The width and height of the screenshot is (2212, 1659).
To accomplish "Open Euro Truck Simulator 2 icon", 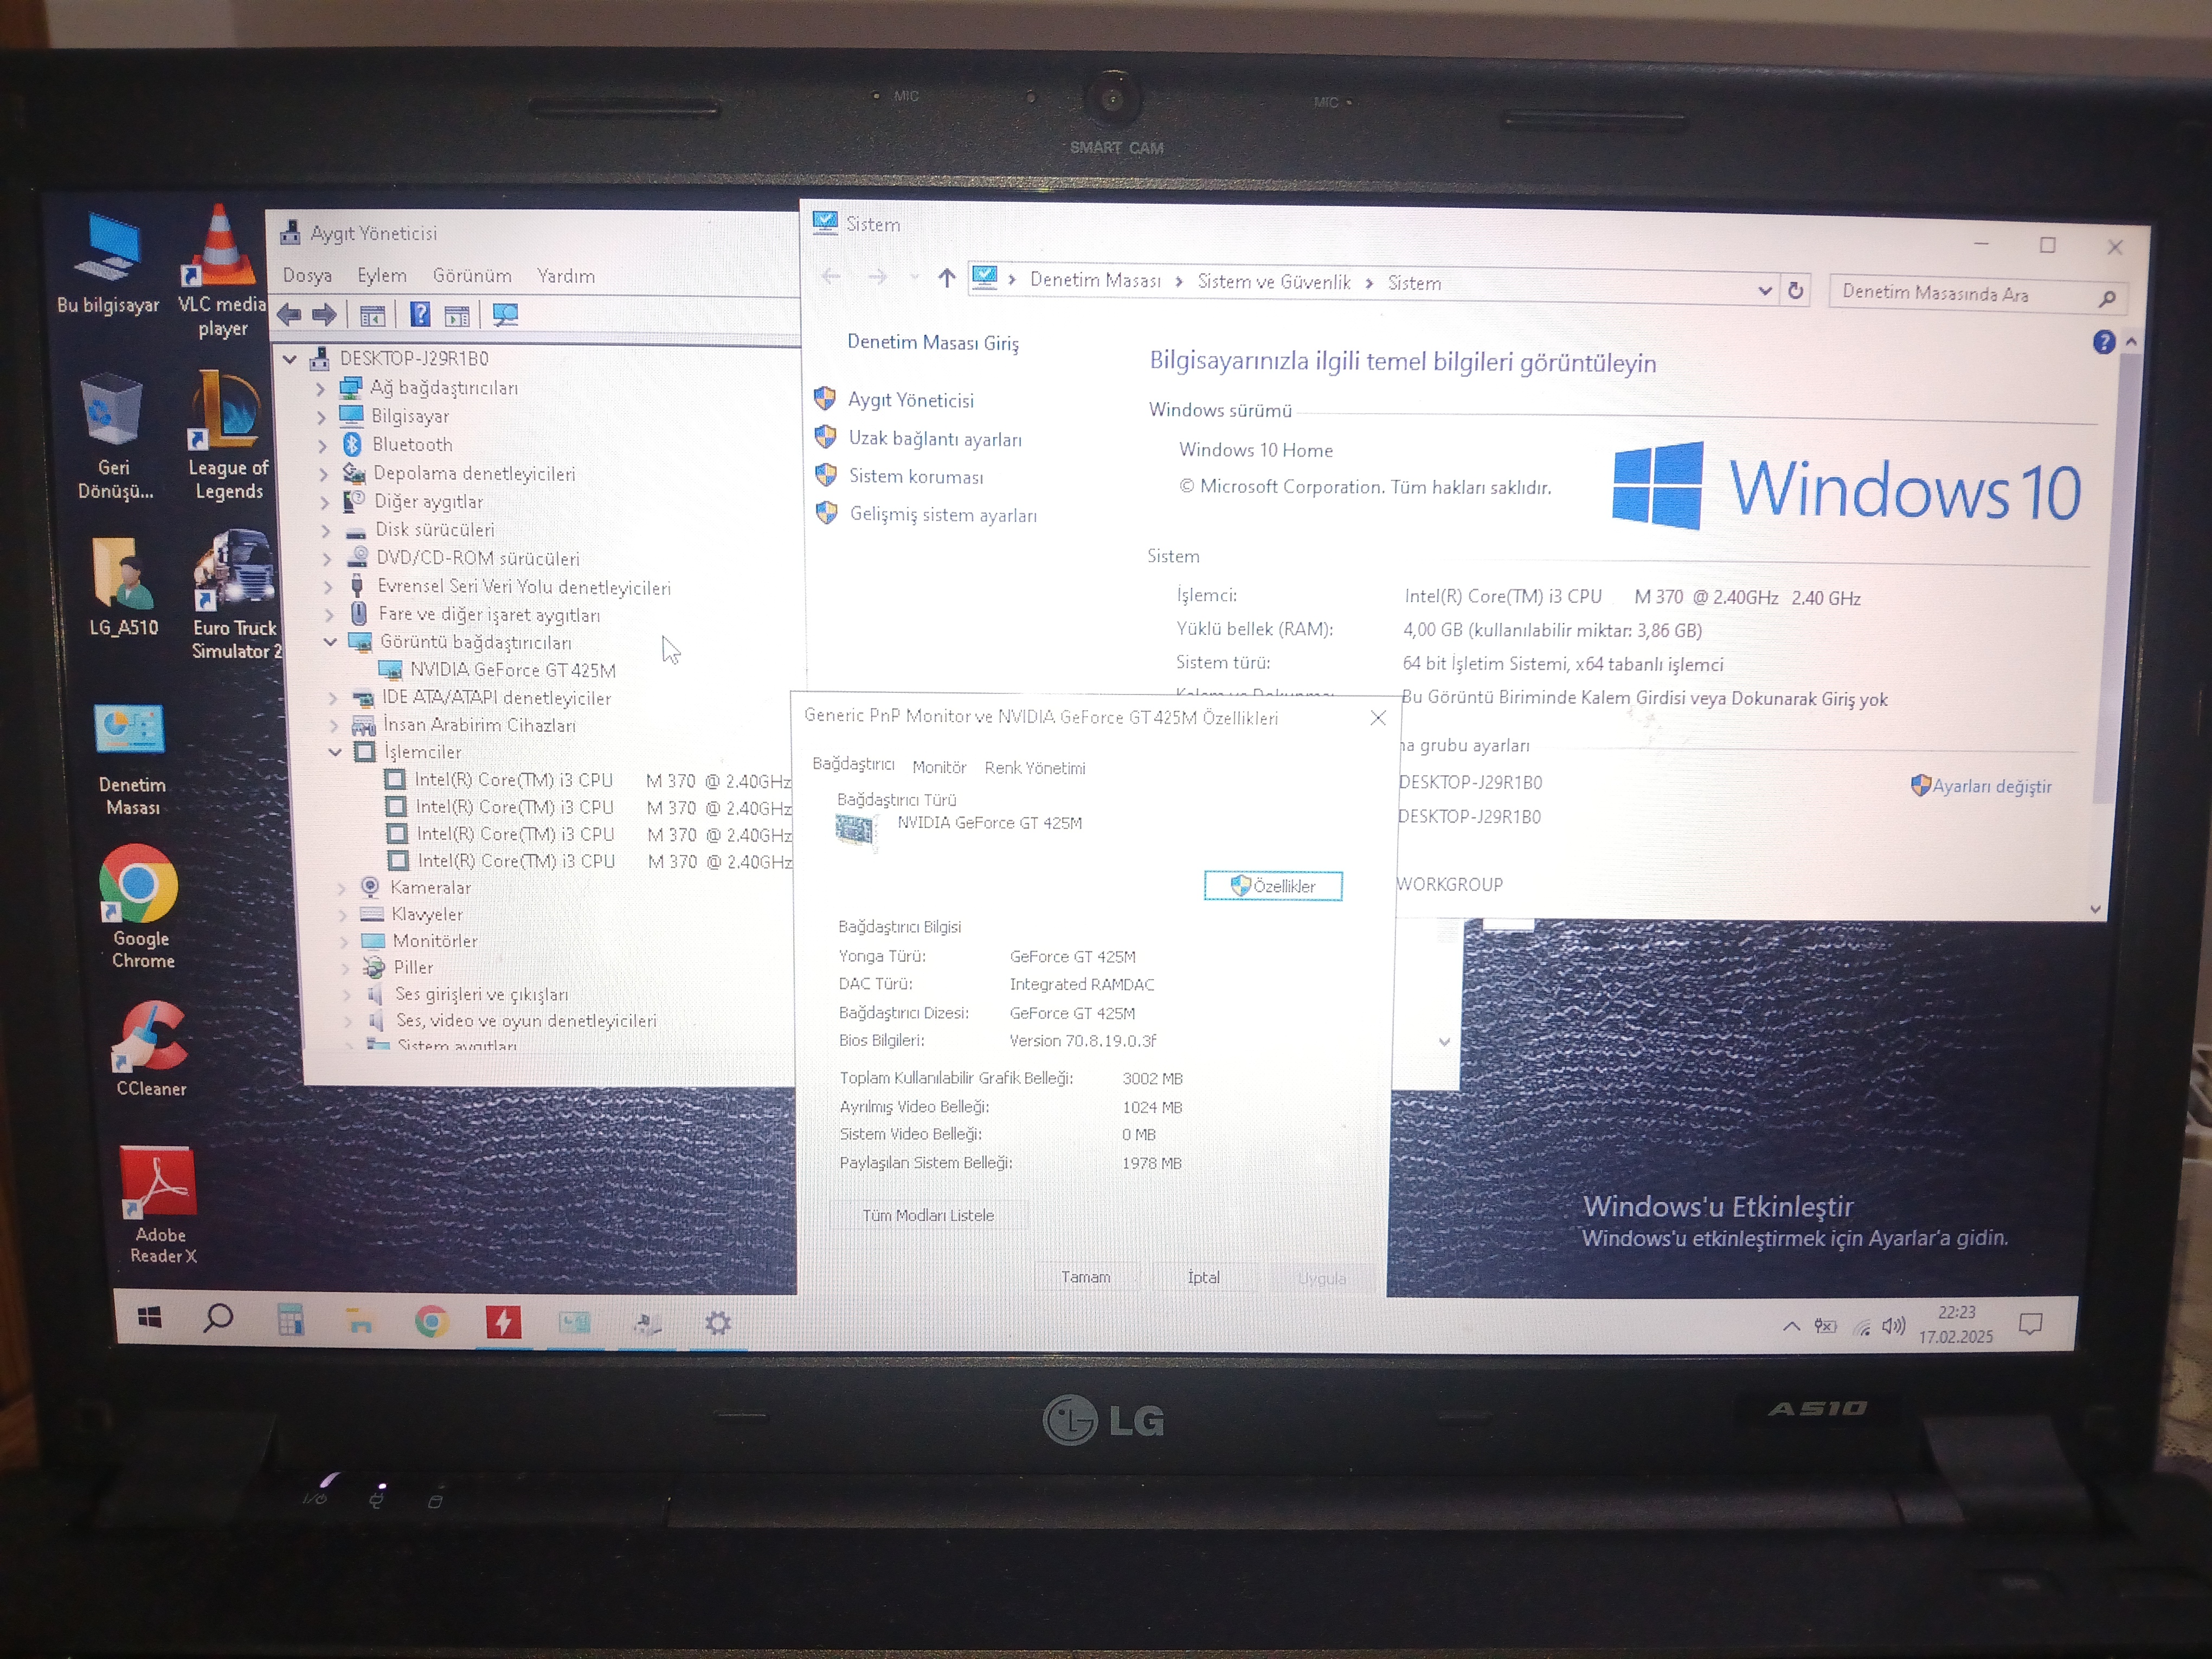I will (235, 594).
